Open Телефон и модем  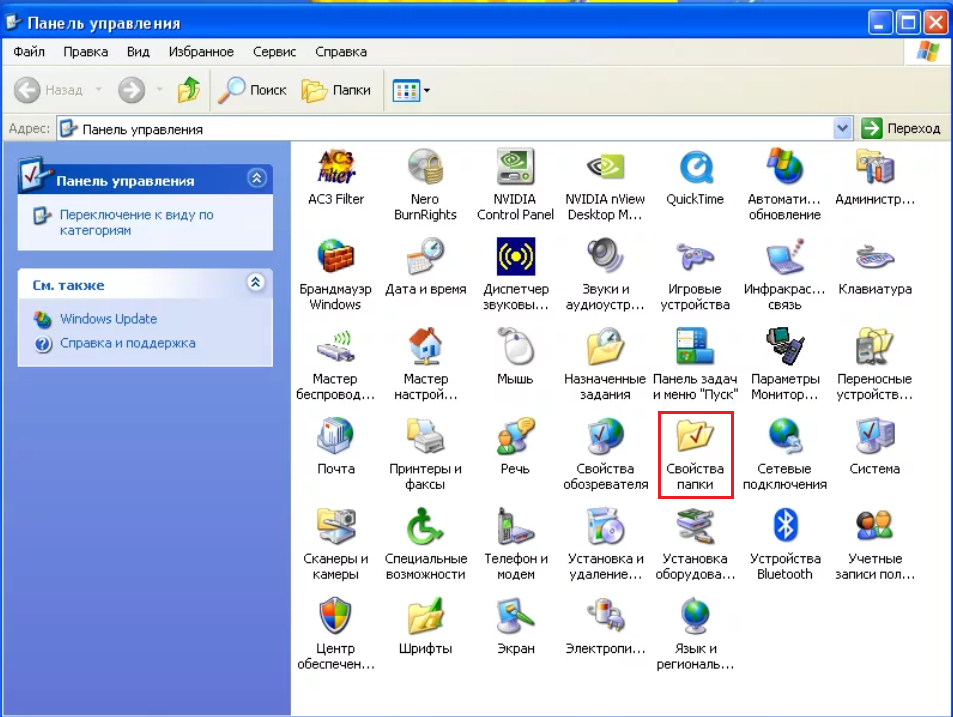pyautogui.click(x=515, y=544)
